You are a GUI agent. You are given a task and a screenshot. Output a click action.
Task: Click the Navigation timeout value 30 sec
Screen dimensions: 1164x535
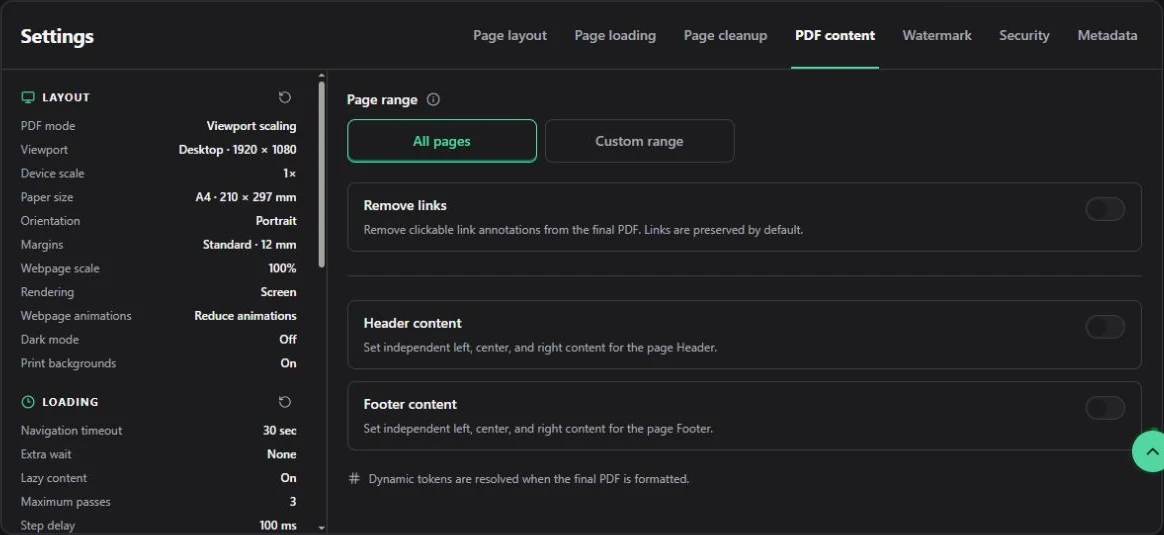(280, 430)
